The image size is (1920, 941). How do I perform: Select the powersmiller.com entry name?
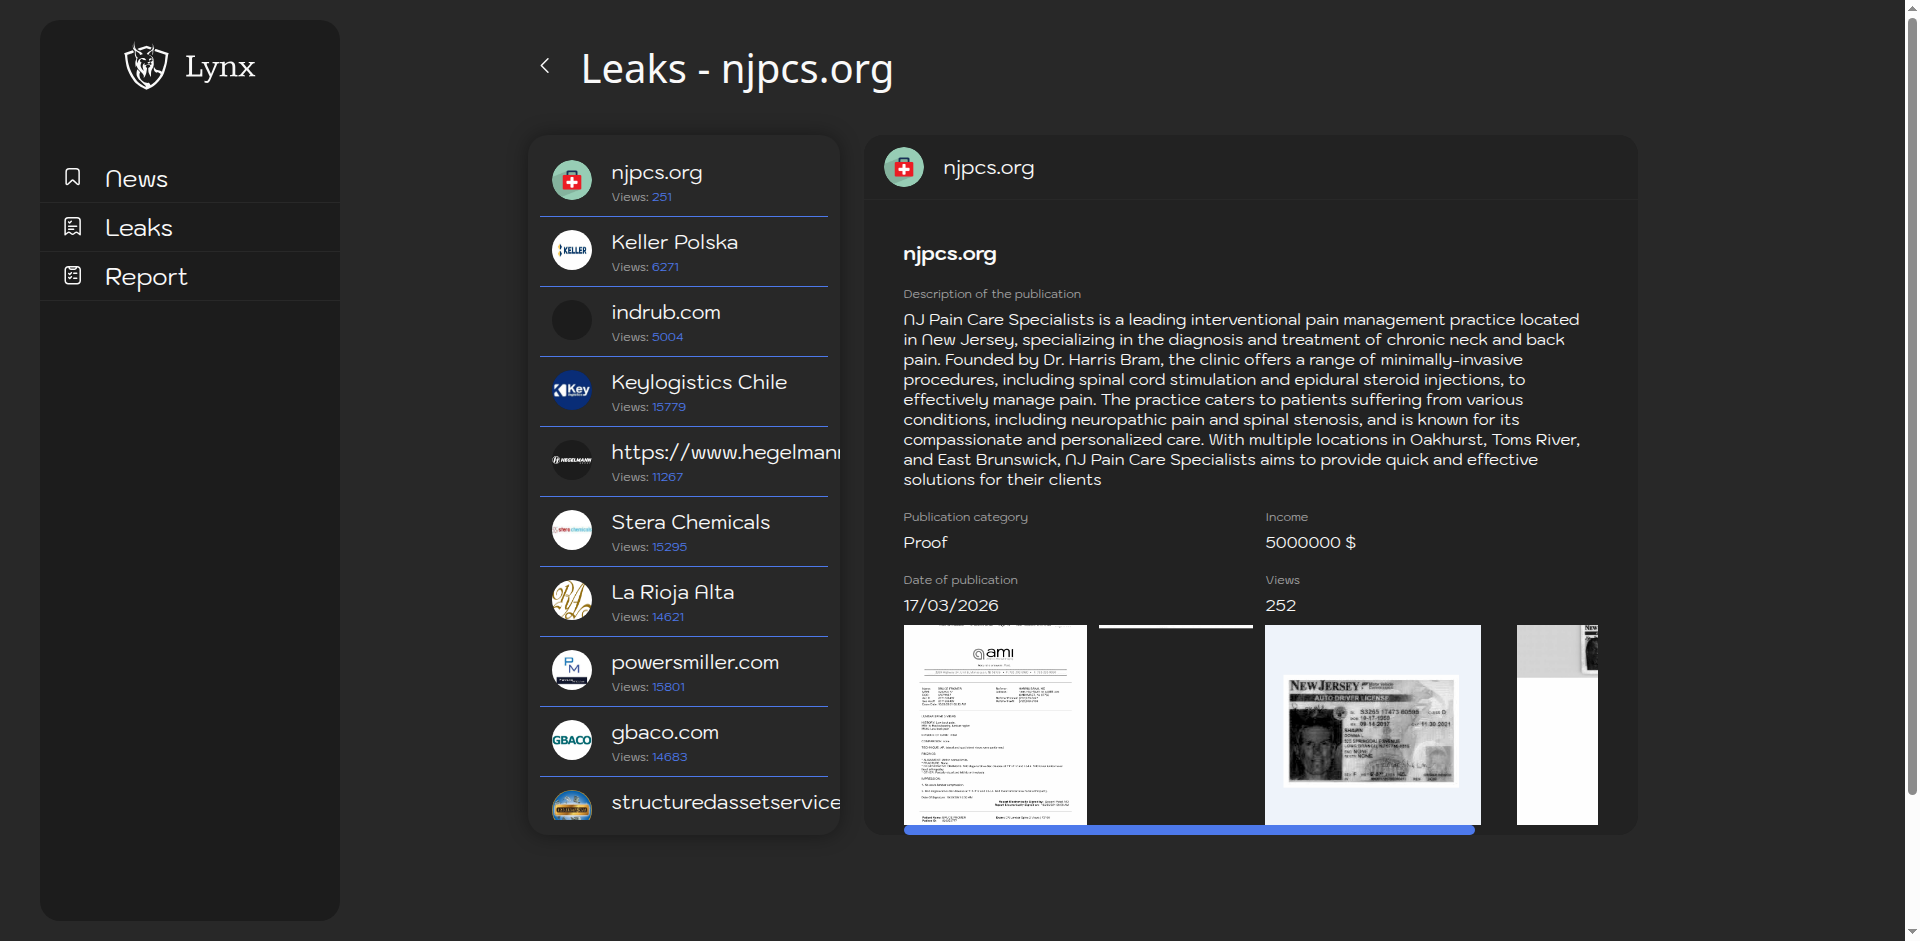695,663
